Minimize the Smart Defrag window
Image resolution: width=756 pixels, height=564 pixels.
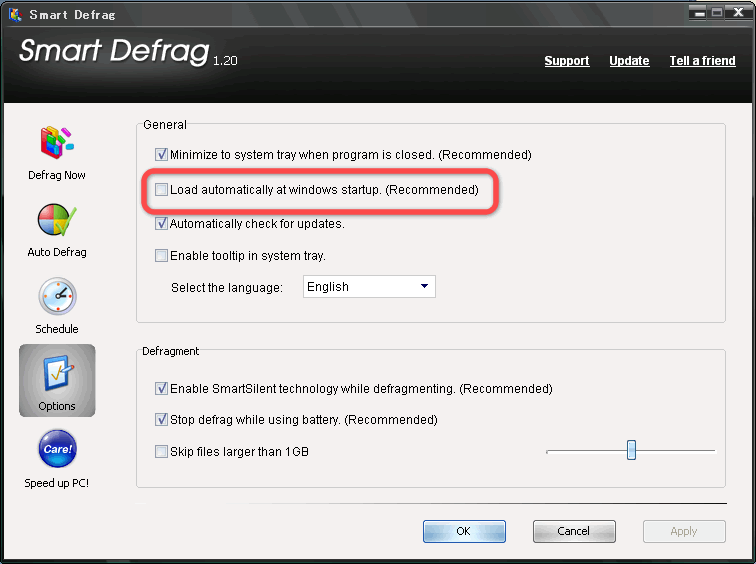tap(699, 13)
